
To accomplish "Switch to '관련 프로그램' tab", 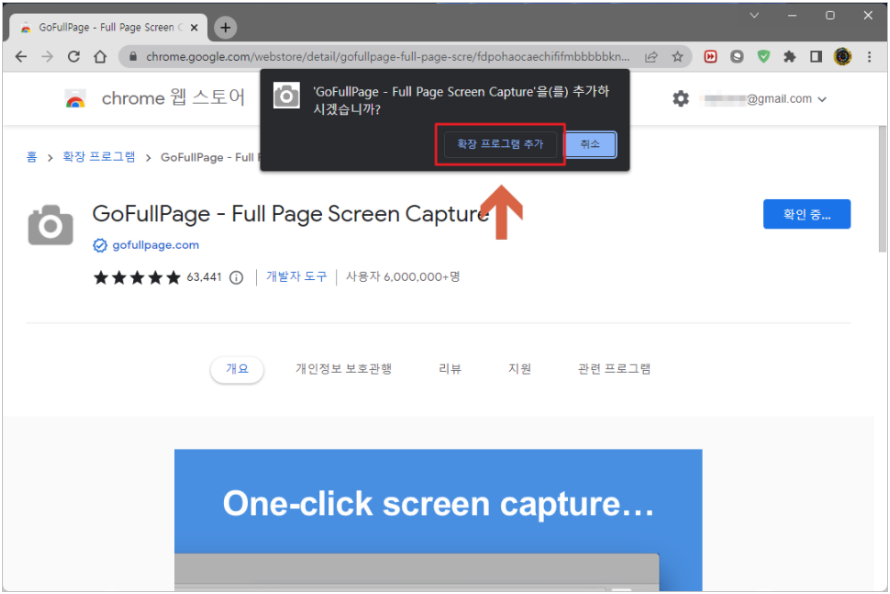I will coord(614,369).
